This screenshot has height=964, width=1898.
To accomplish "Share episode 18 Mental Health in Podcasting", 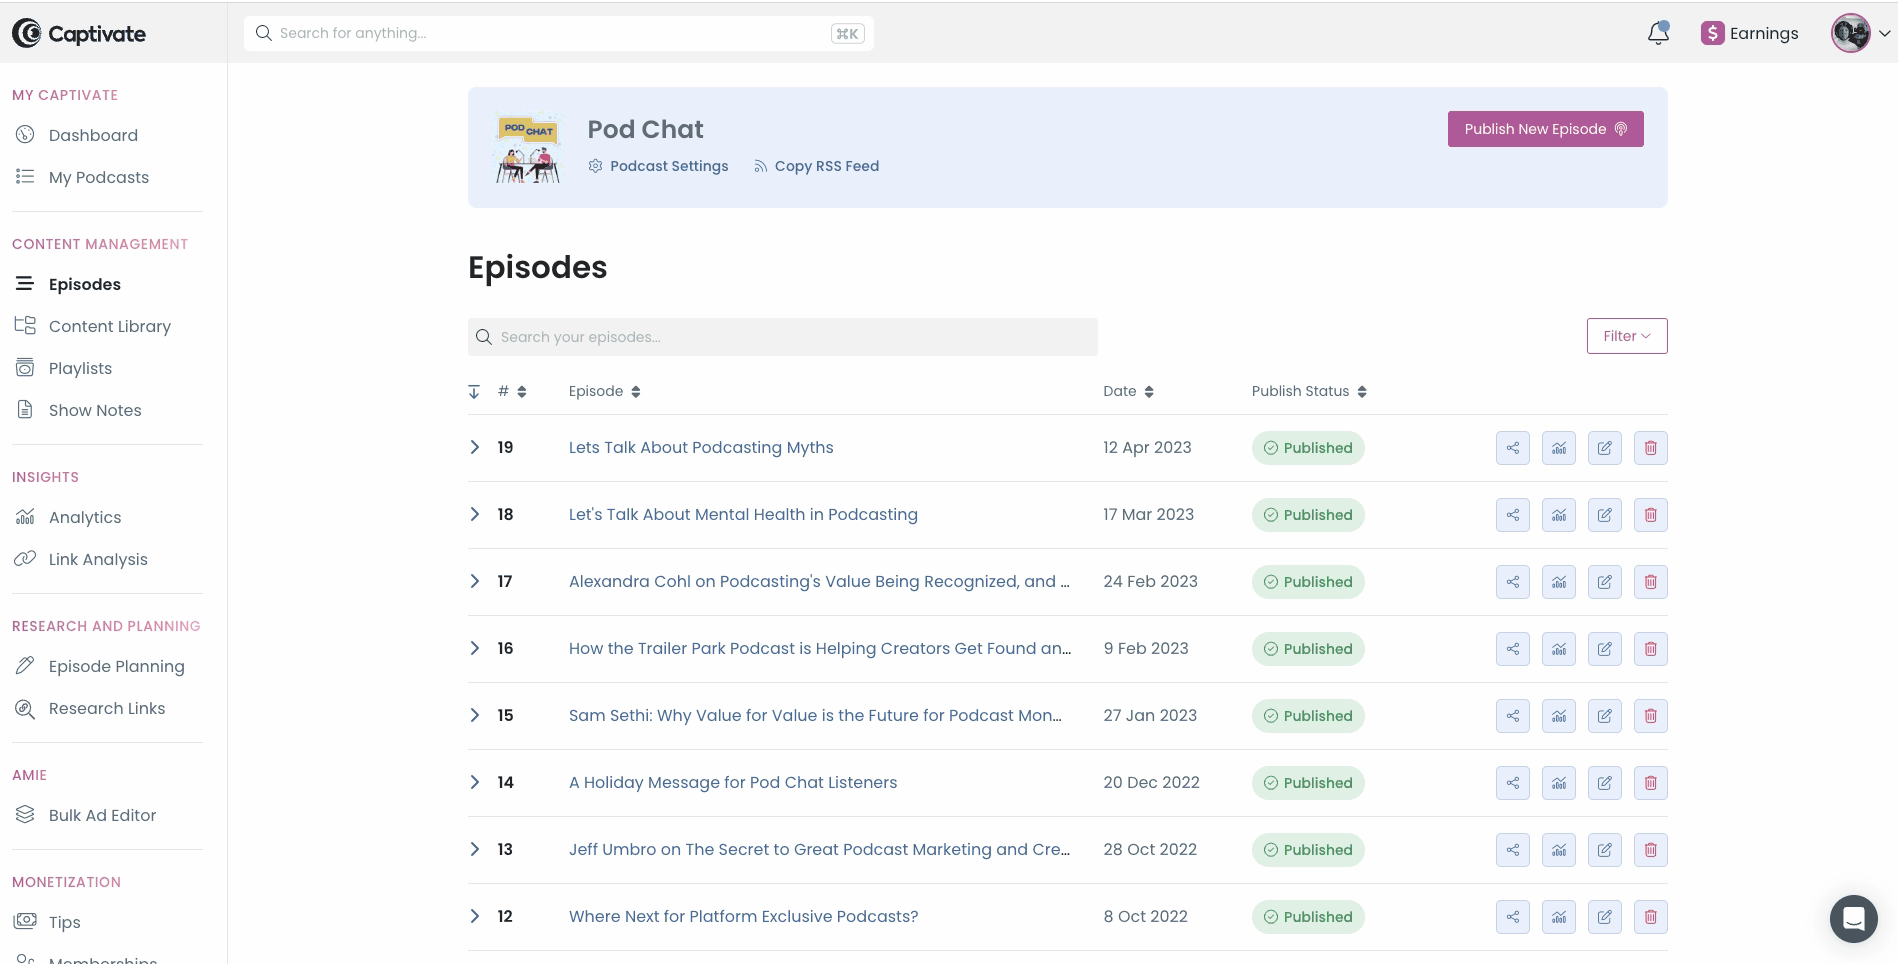I will tap(1513, 515).
